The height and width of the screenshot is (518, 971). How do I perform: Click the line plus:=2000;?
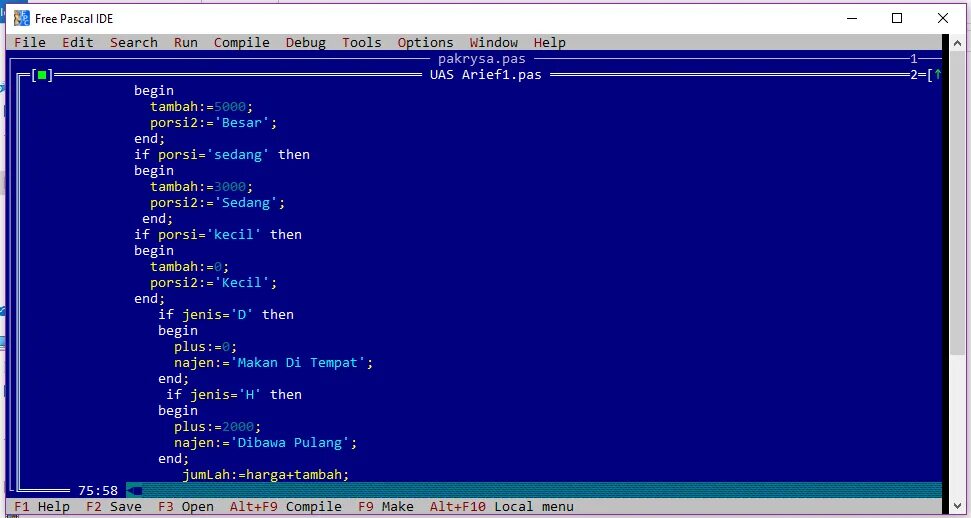[218, 426]
